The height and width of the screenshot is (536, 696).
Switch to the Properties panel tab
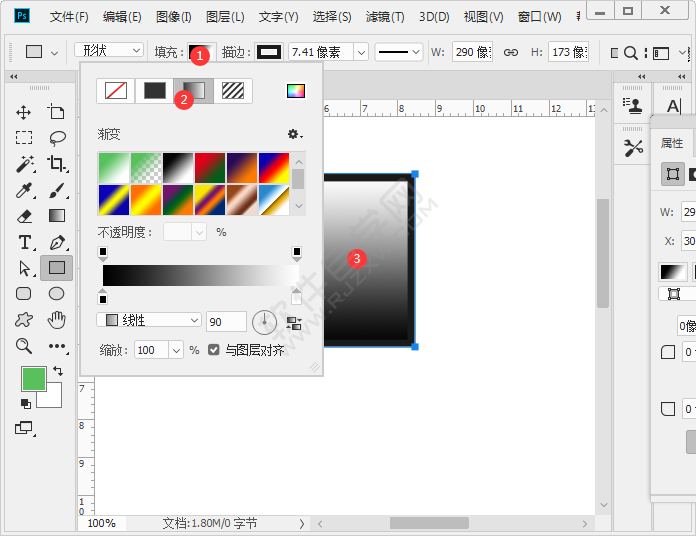672,143
